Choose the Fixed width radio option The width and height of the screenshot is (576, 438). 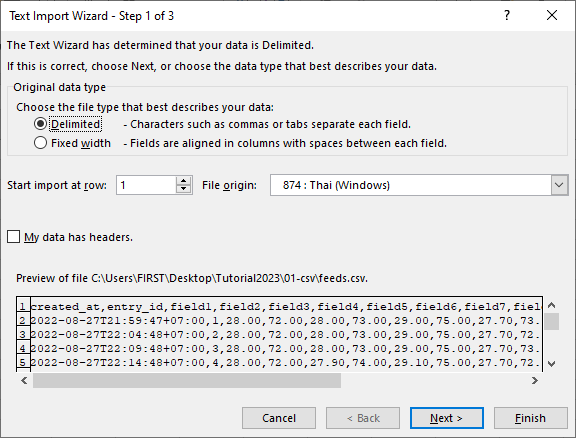pos(40,143)
